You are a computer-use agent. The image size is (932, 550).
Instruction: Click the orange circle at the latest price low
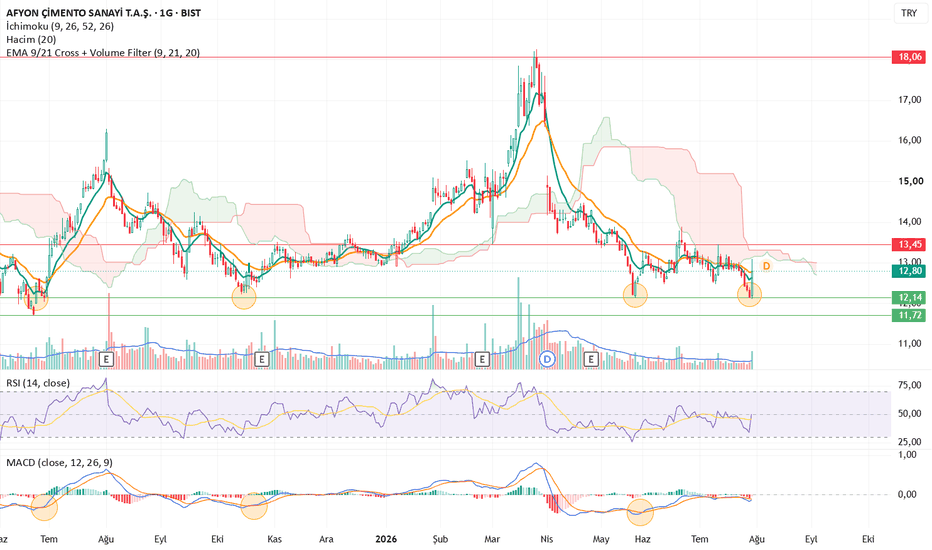pos(749,294)
